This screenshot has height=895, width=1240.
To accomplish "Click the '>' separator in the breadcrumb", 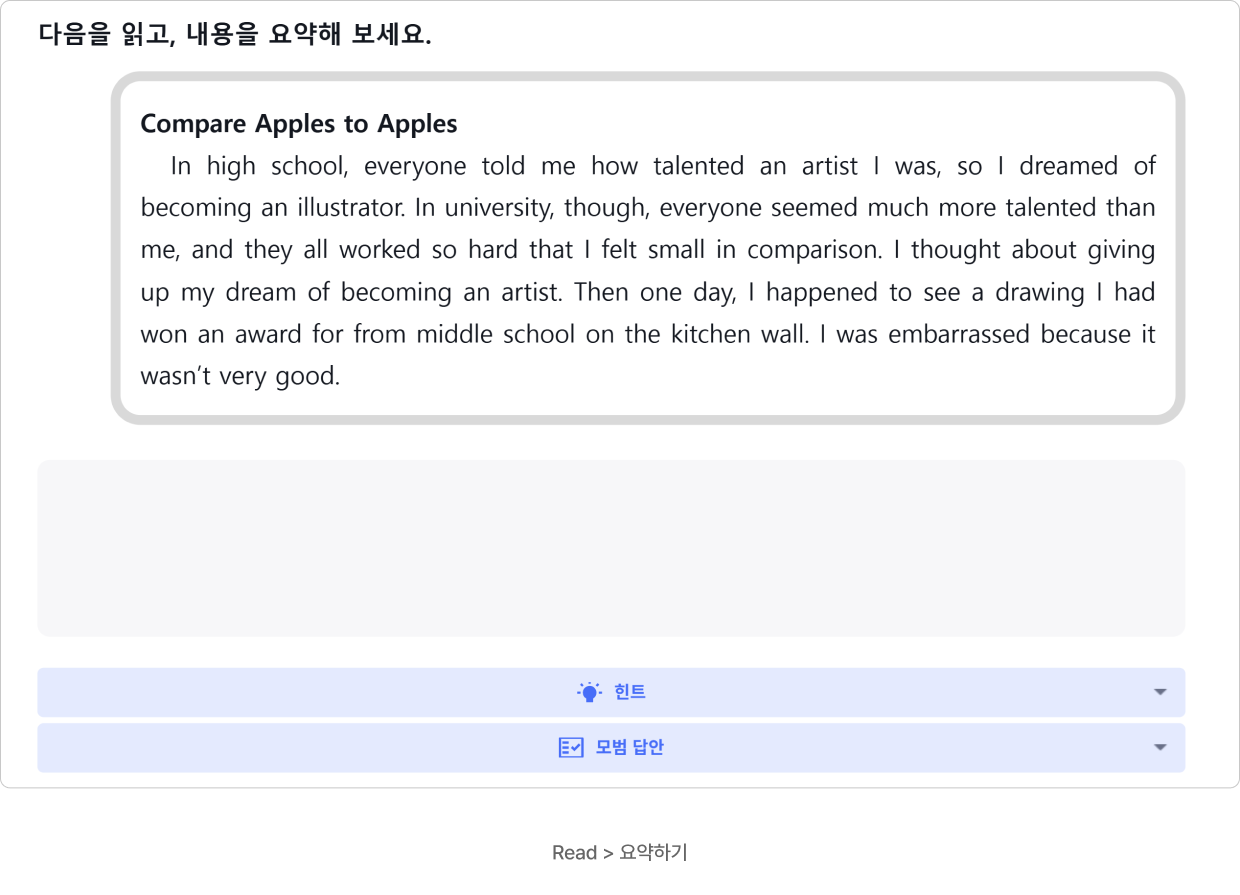I will (608, 853).
